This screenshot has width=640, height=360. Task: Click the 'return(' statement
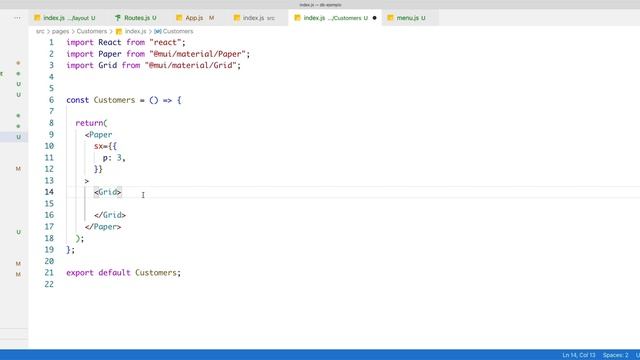91,123
